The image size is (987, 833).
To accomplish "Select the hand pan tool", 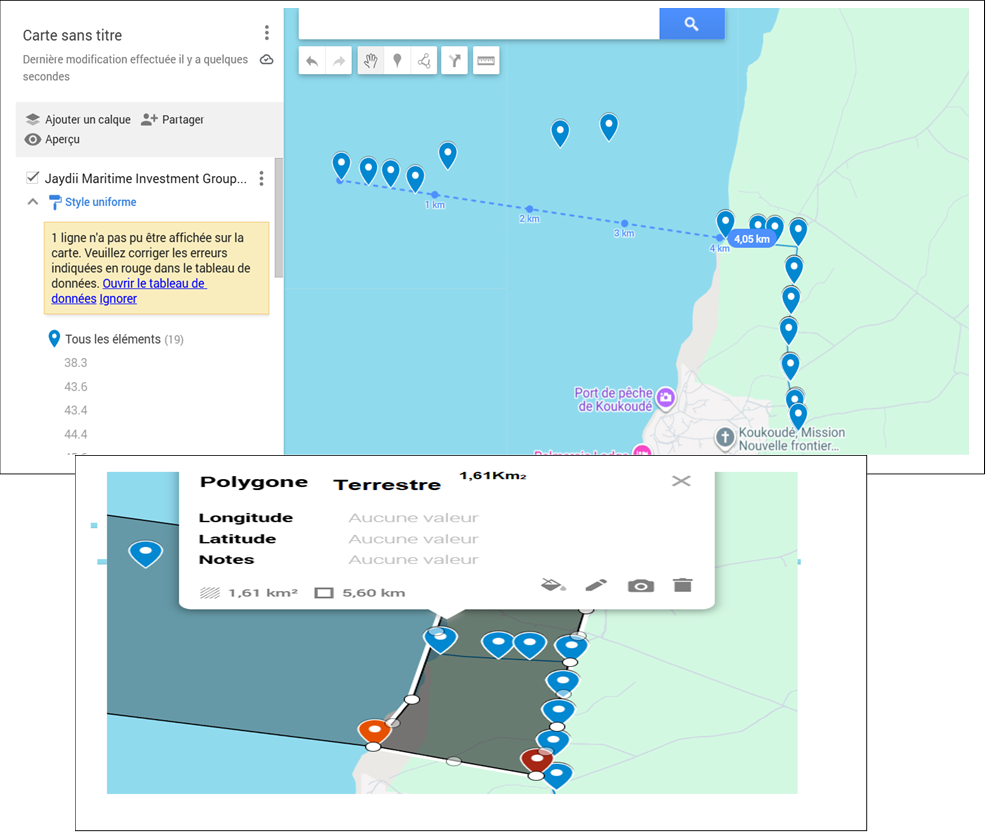I will (x=371, y=61).
